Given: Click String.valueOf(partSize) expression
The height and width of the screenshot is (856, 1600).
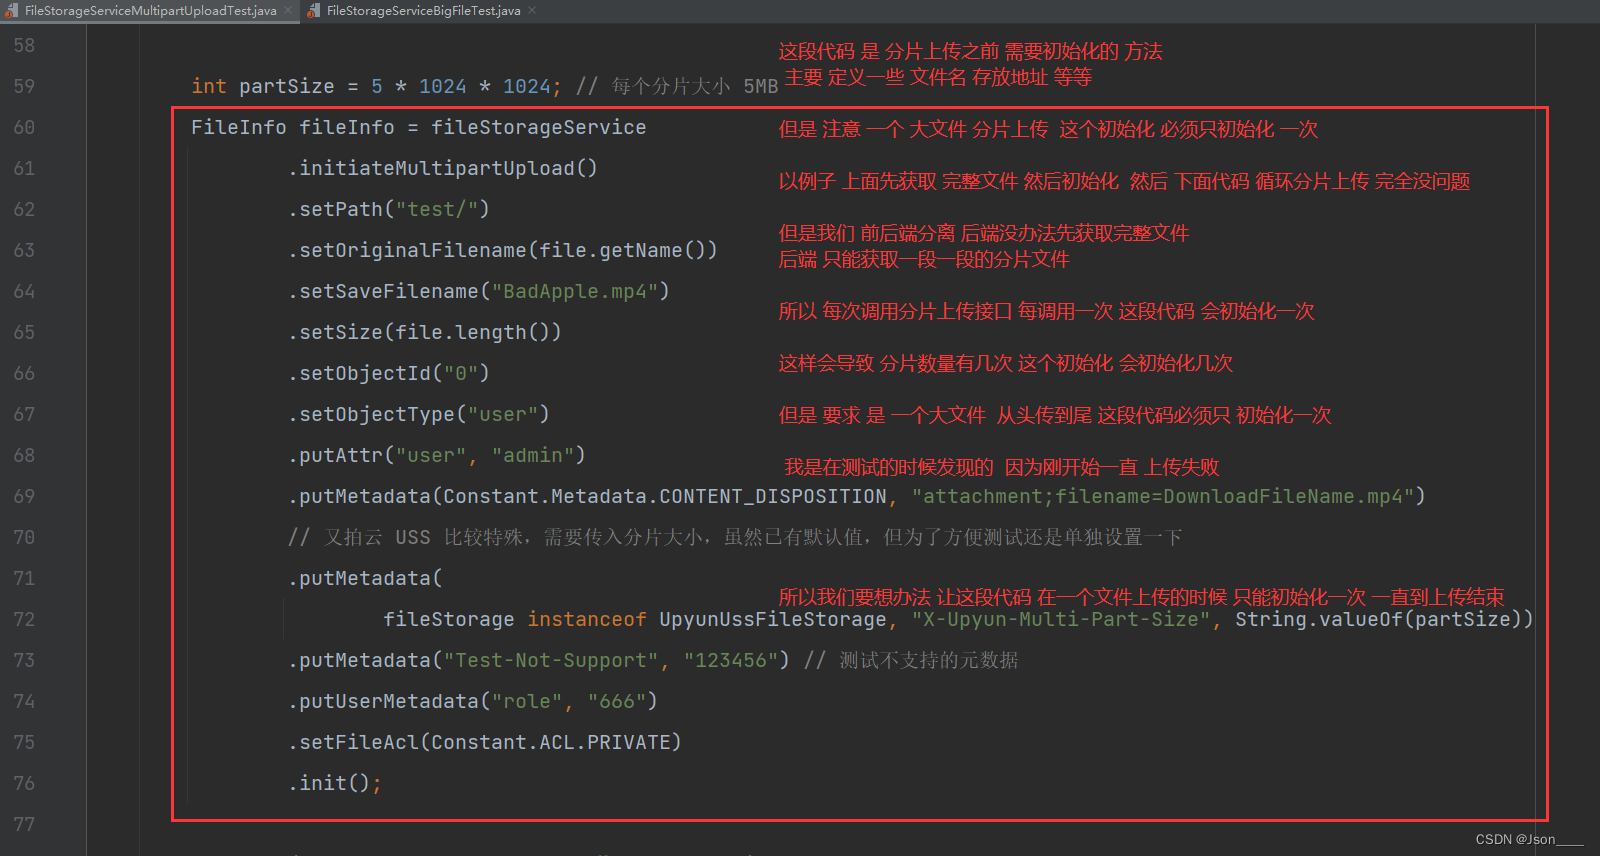Looking at the screenshot, I should coord(1378,619).
